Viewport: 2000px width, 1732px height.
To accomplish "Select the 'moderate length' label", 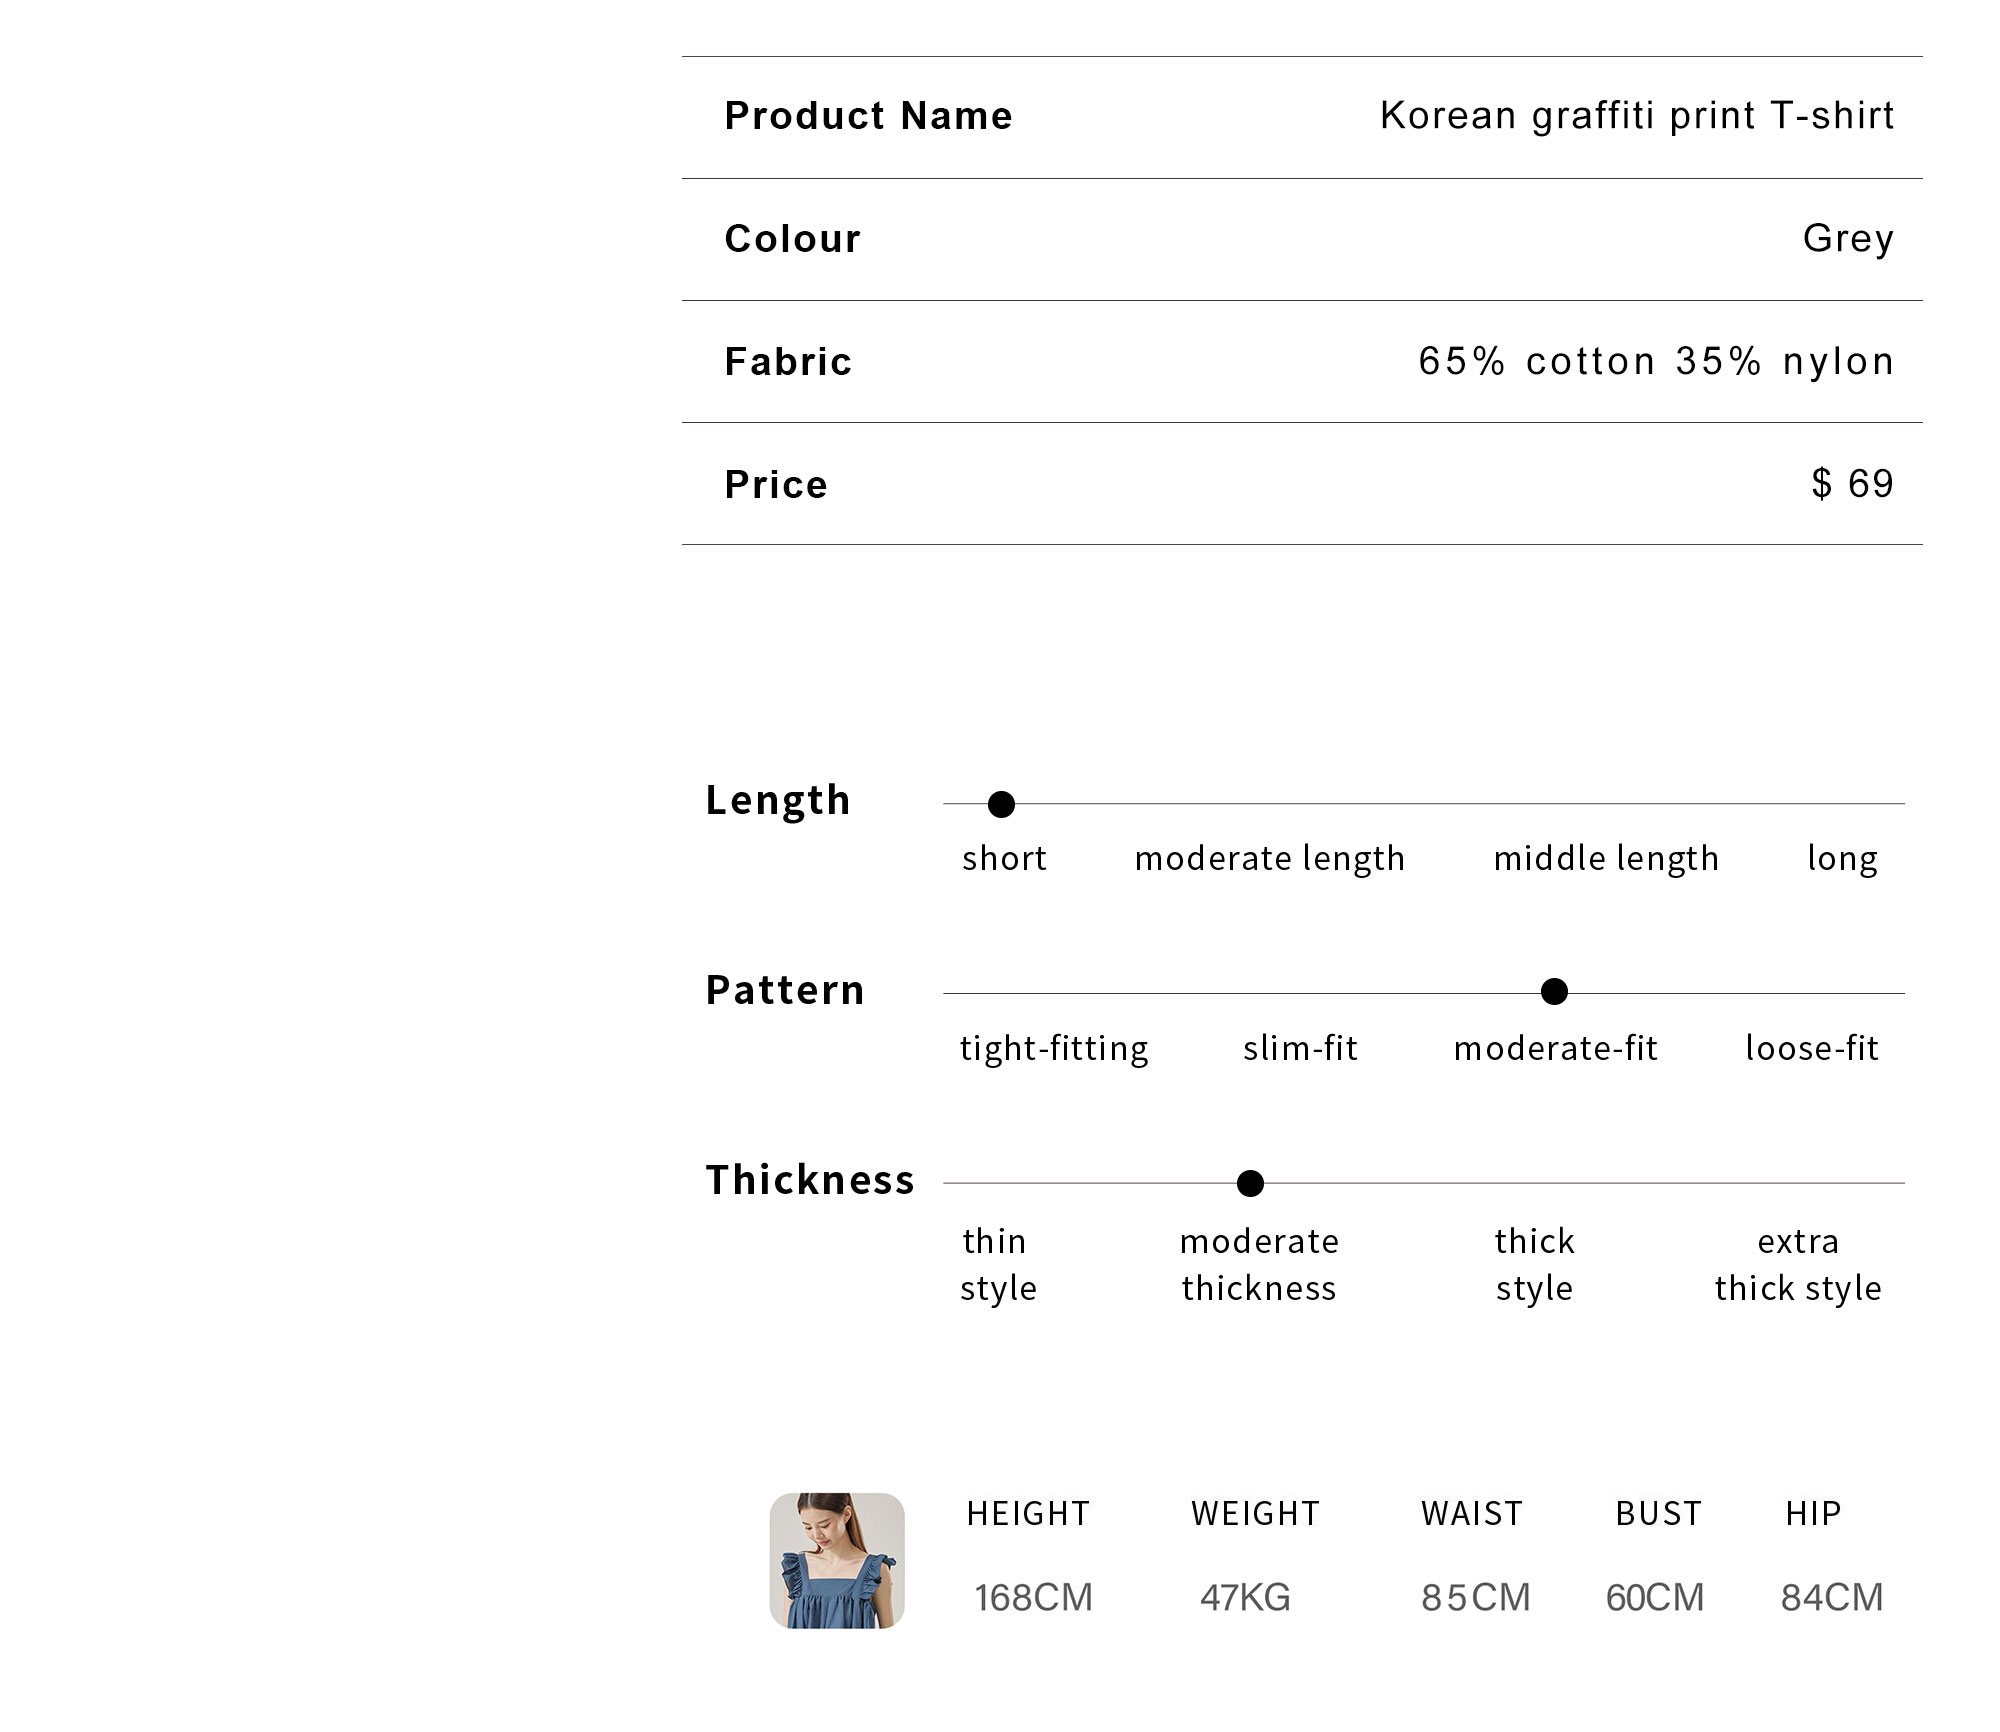I will (1270, 859).
